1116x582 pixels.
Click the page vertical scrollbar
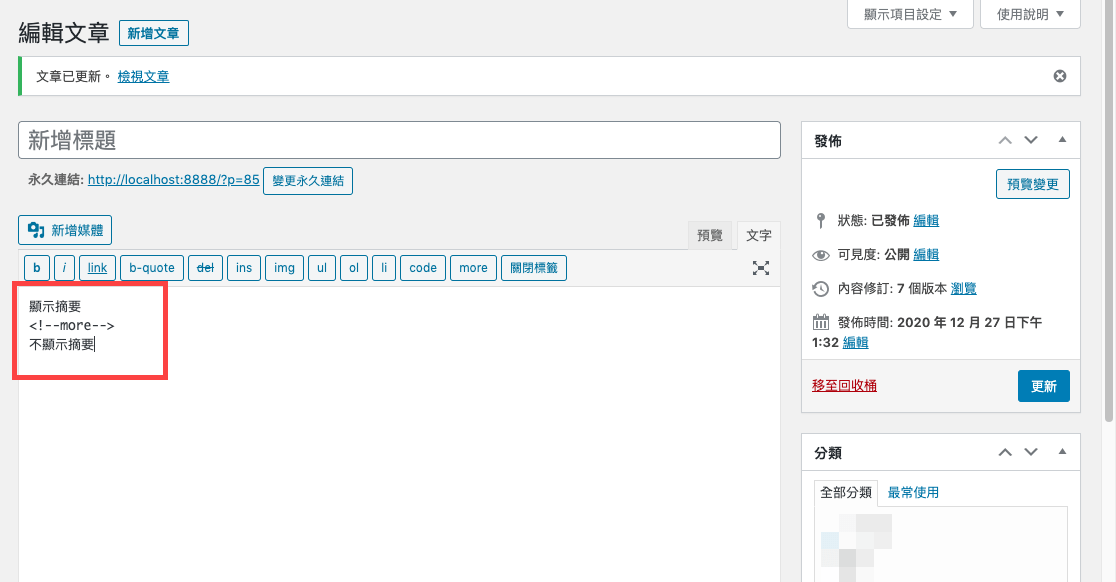(1109, 213)
